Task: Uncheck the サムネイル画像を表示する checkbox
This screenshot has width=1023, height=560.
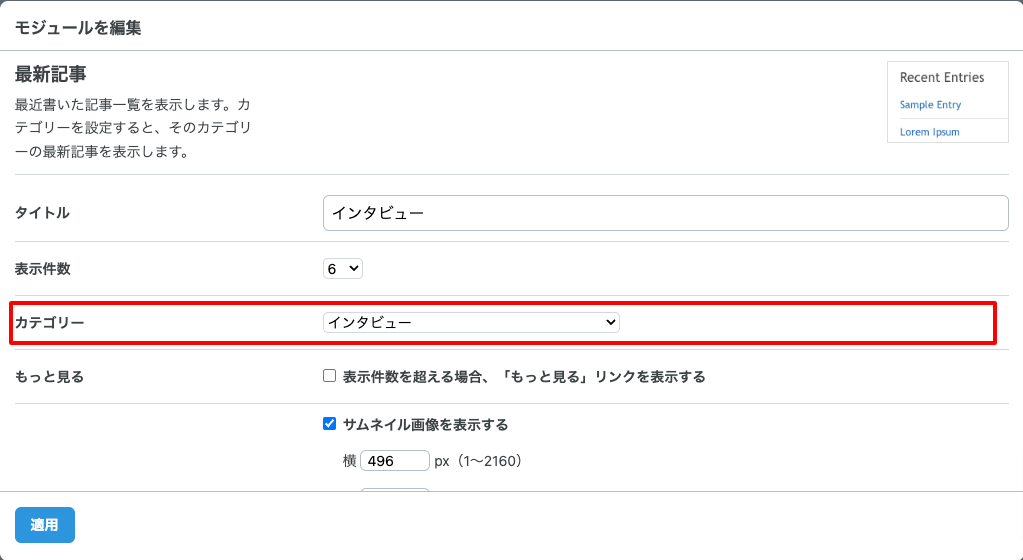Action: pos(329,424)
